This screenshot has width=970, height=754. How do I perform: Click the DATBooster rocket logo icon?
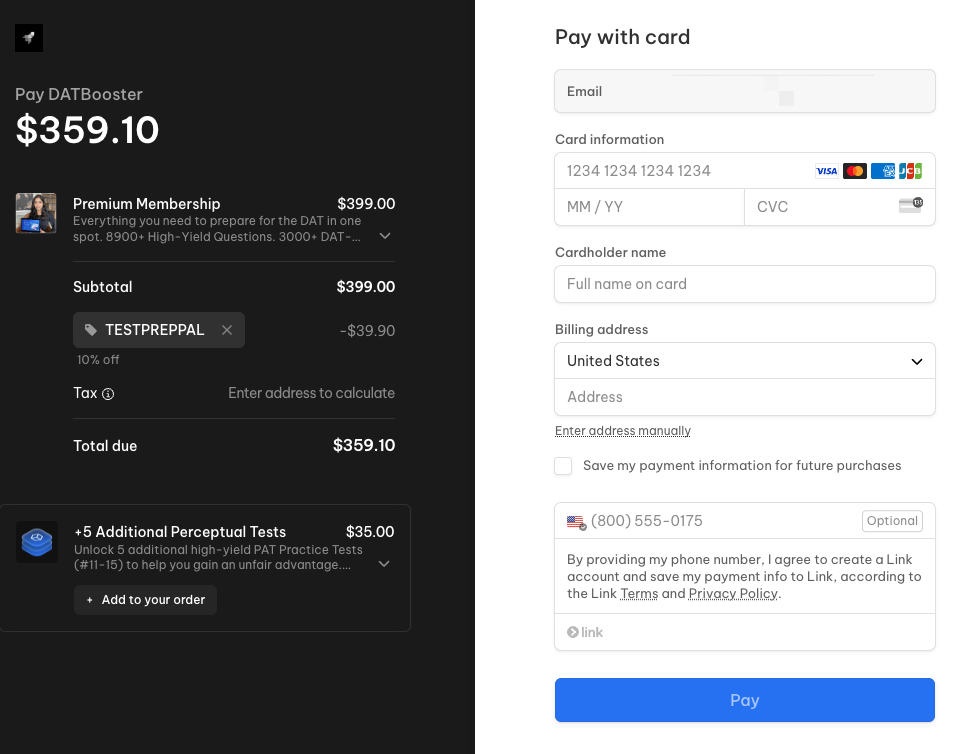pyautogui.click(x=29, y=38)
